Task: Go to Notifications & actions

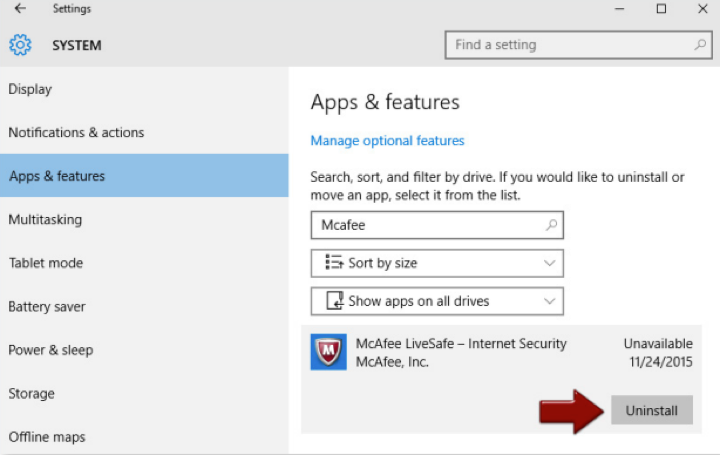Action: [x=76, y=132]
